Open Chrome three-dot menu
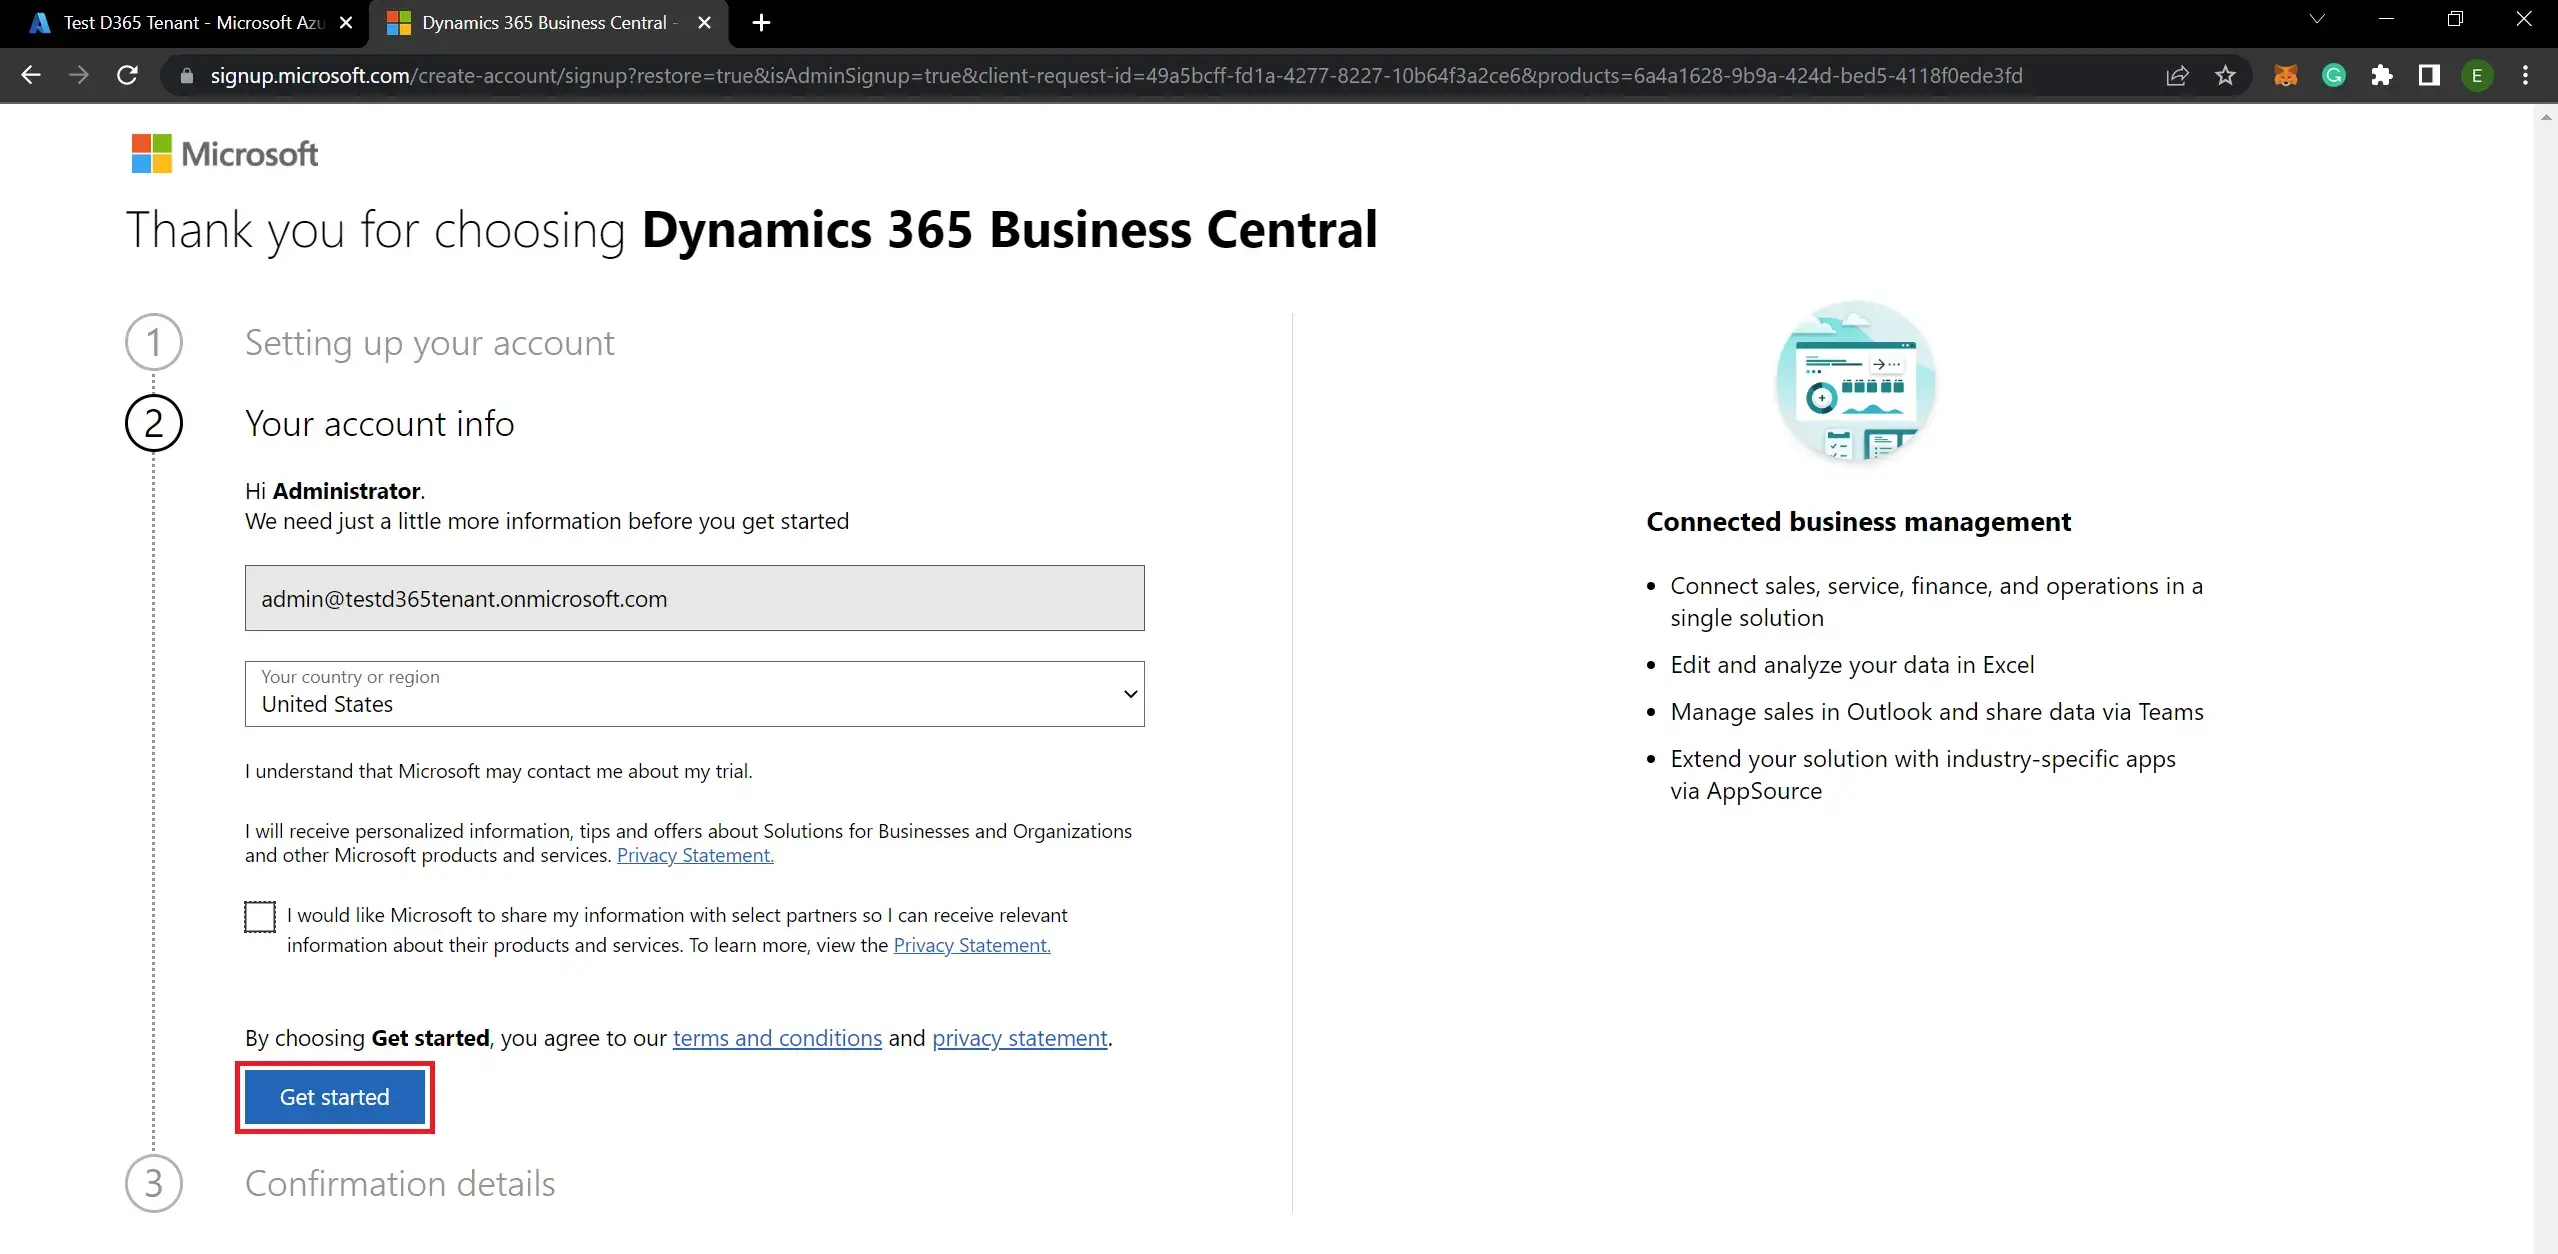The height and width of the screenshot is (1254, 2558). click(2525, 76)
